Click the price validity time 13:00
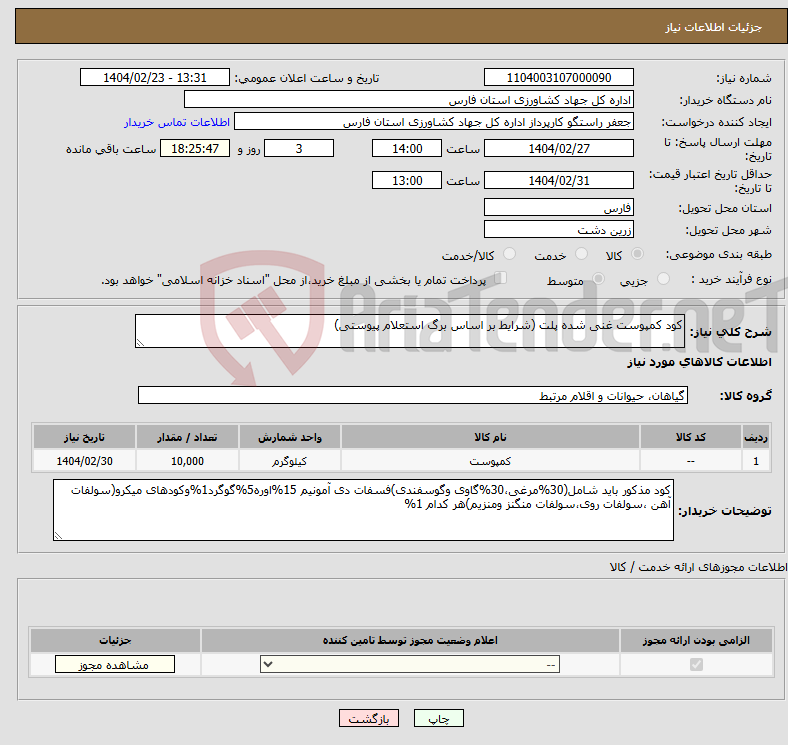The width and height of the screenshot is (788, 745). click(x=407, y=180)
